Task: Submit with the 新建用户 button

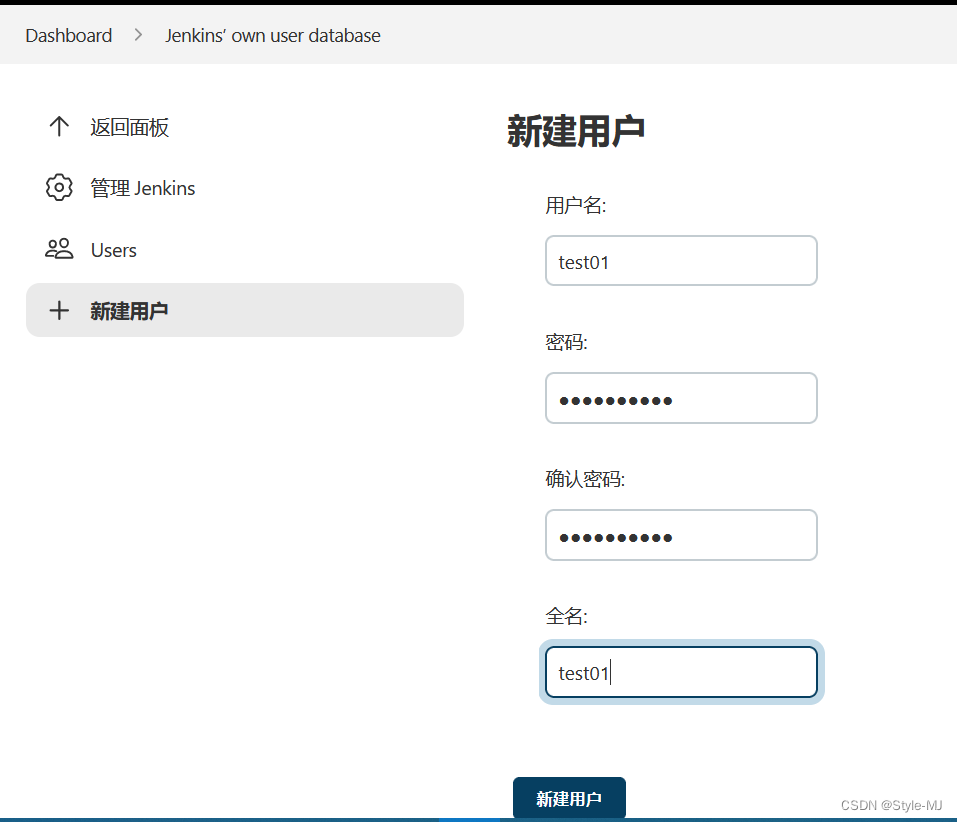Action: (x=569, y=798)
